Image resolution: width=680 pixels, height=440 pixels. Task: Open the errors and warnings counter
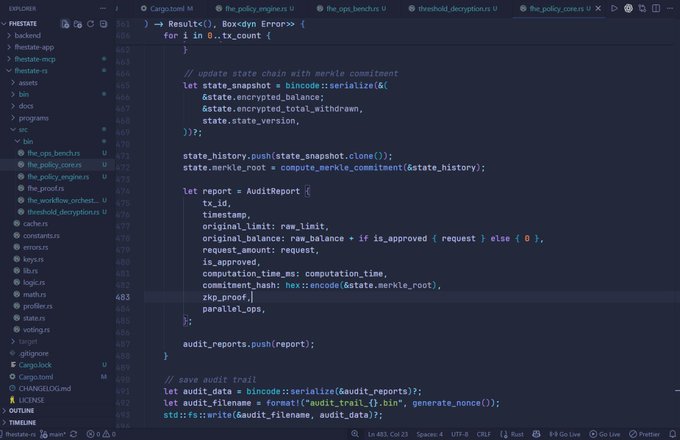coord(101,434)
